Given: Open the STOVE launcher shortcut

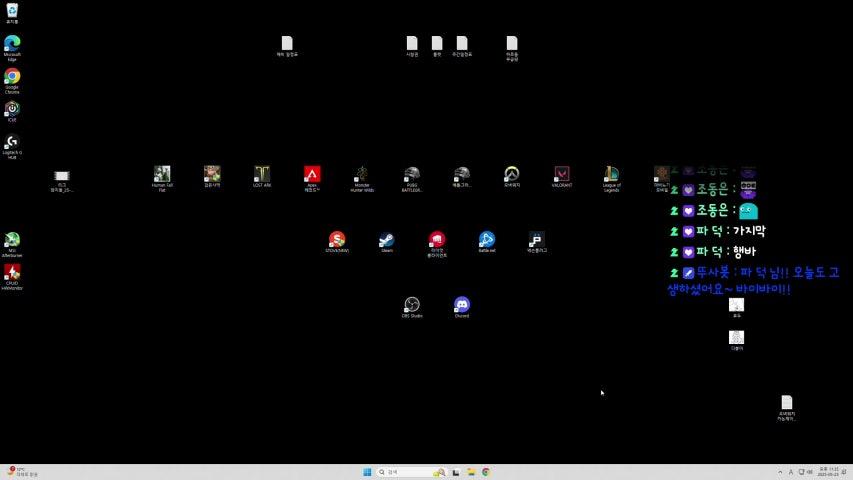Looking at the screenshot, I should click(337, 242).
